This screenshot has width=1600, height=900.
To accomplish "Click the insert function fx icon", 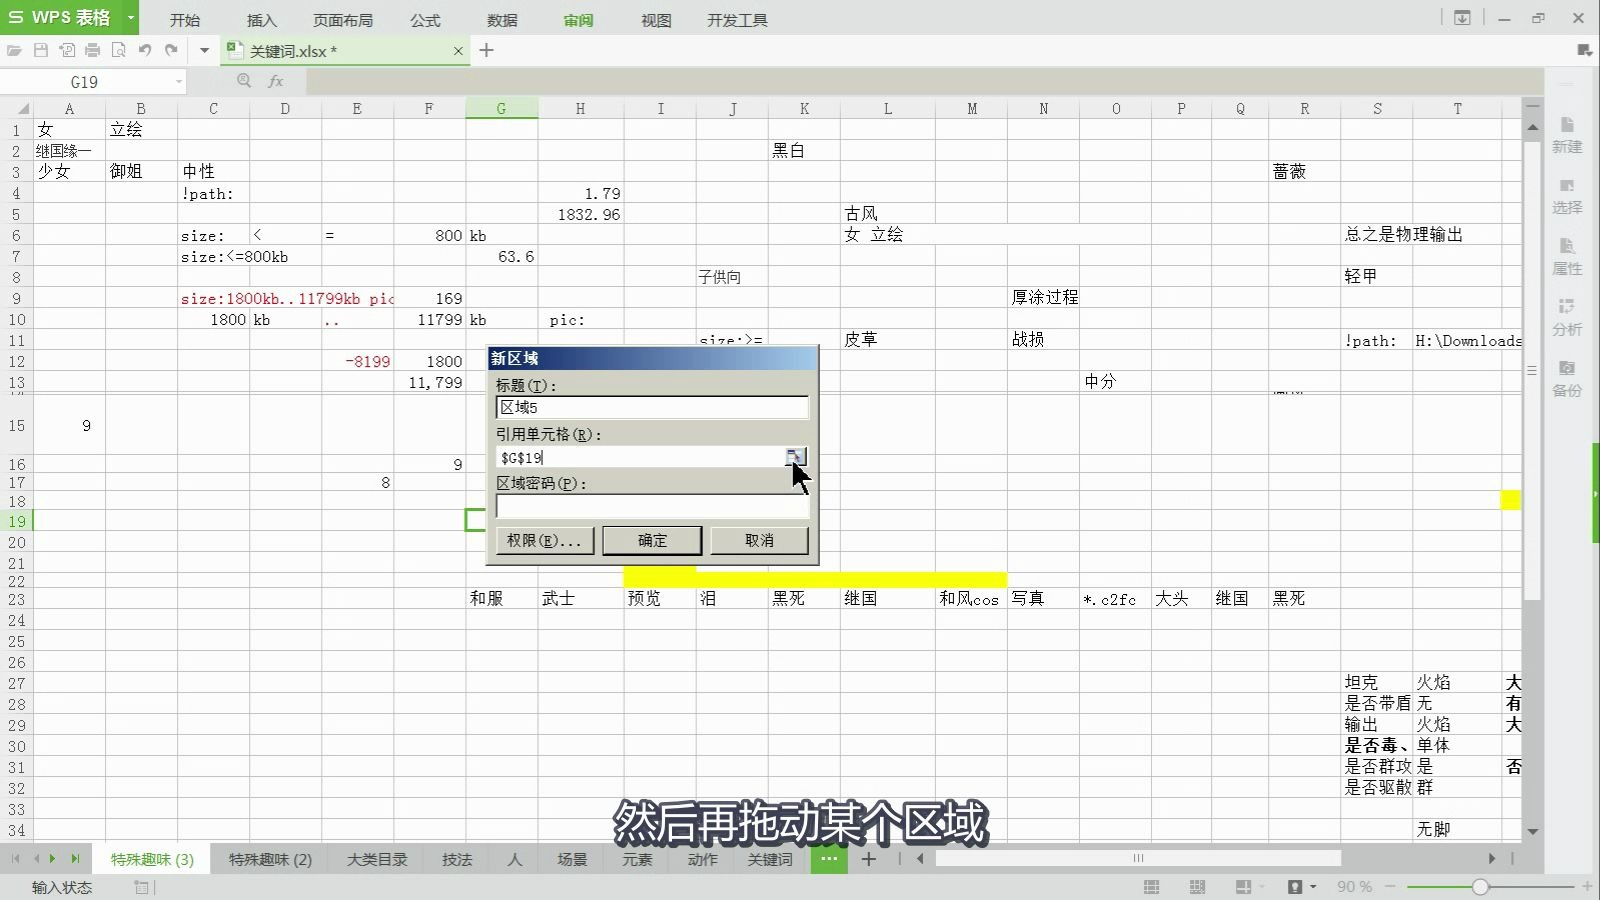I will (x=276, y=81).
